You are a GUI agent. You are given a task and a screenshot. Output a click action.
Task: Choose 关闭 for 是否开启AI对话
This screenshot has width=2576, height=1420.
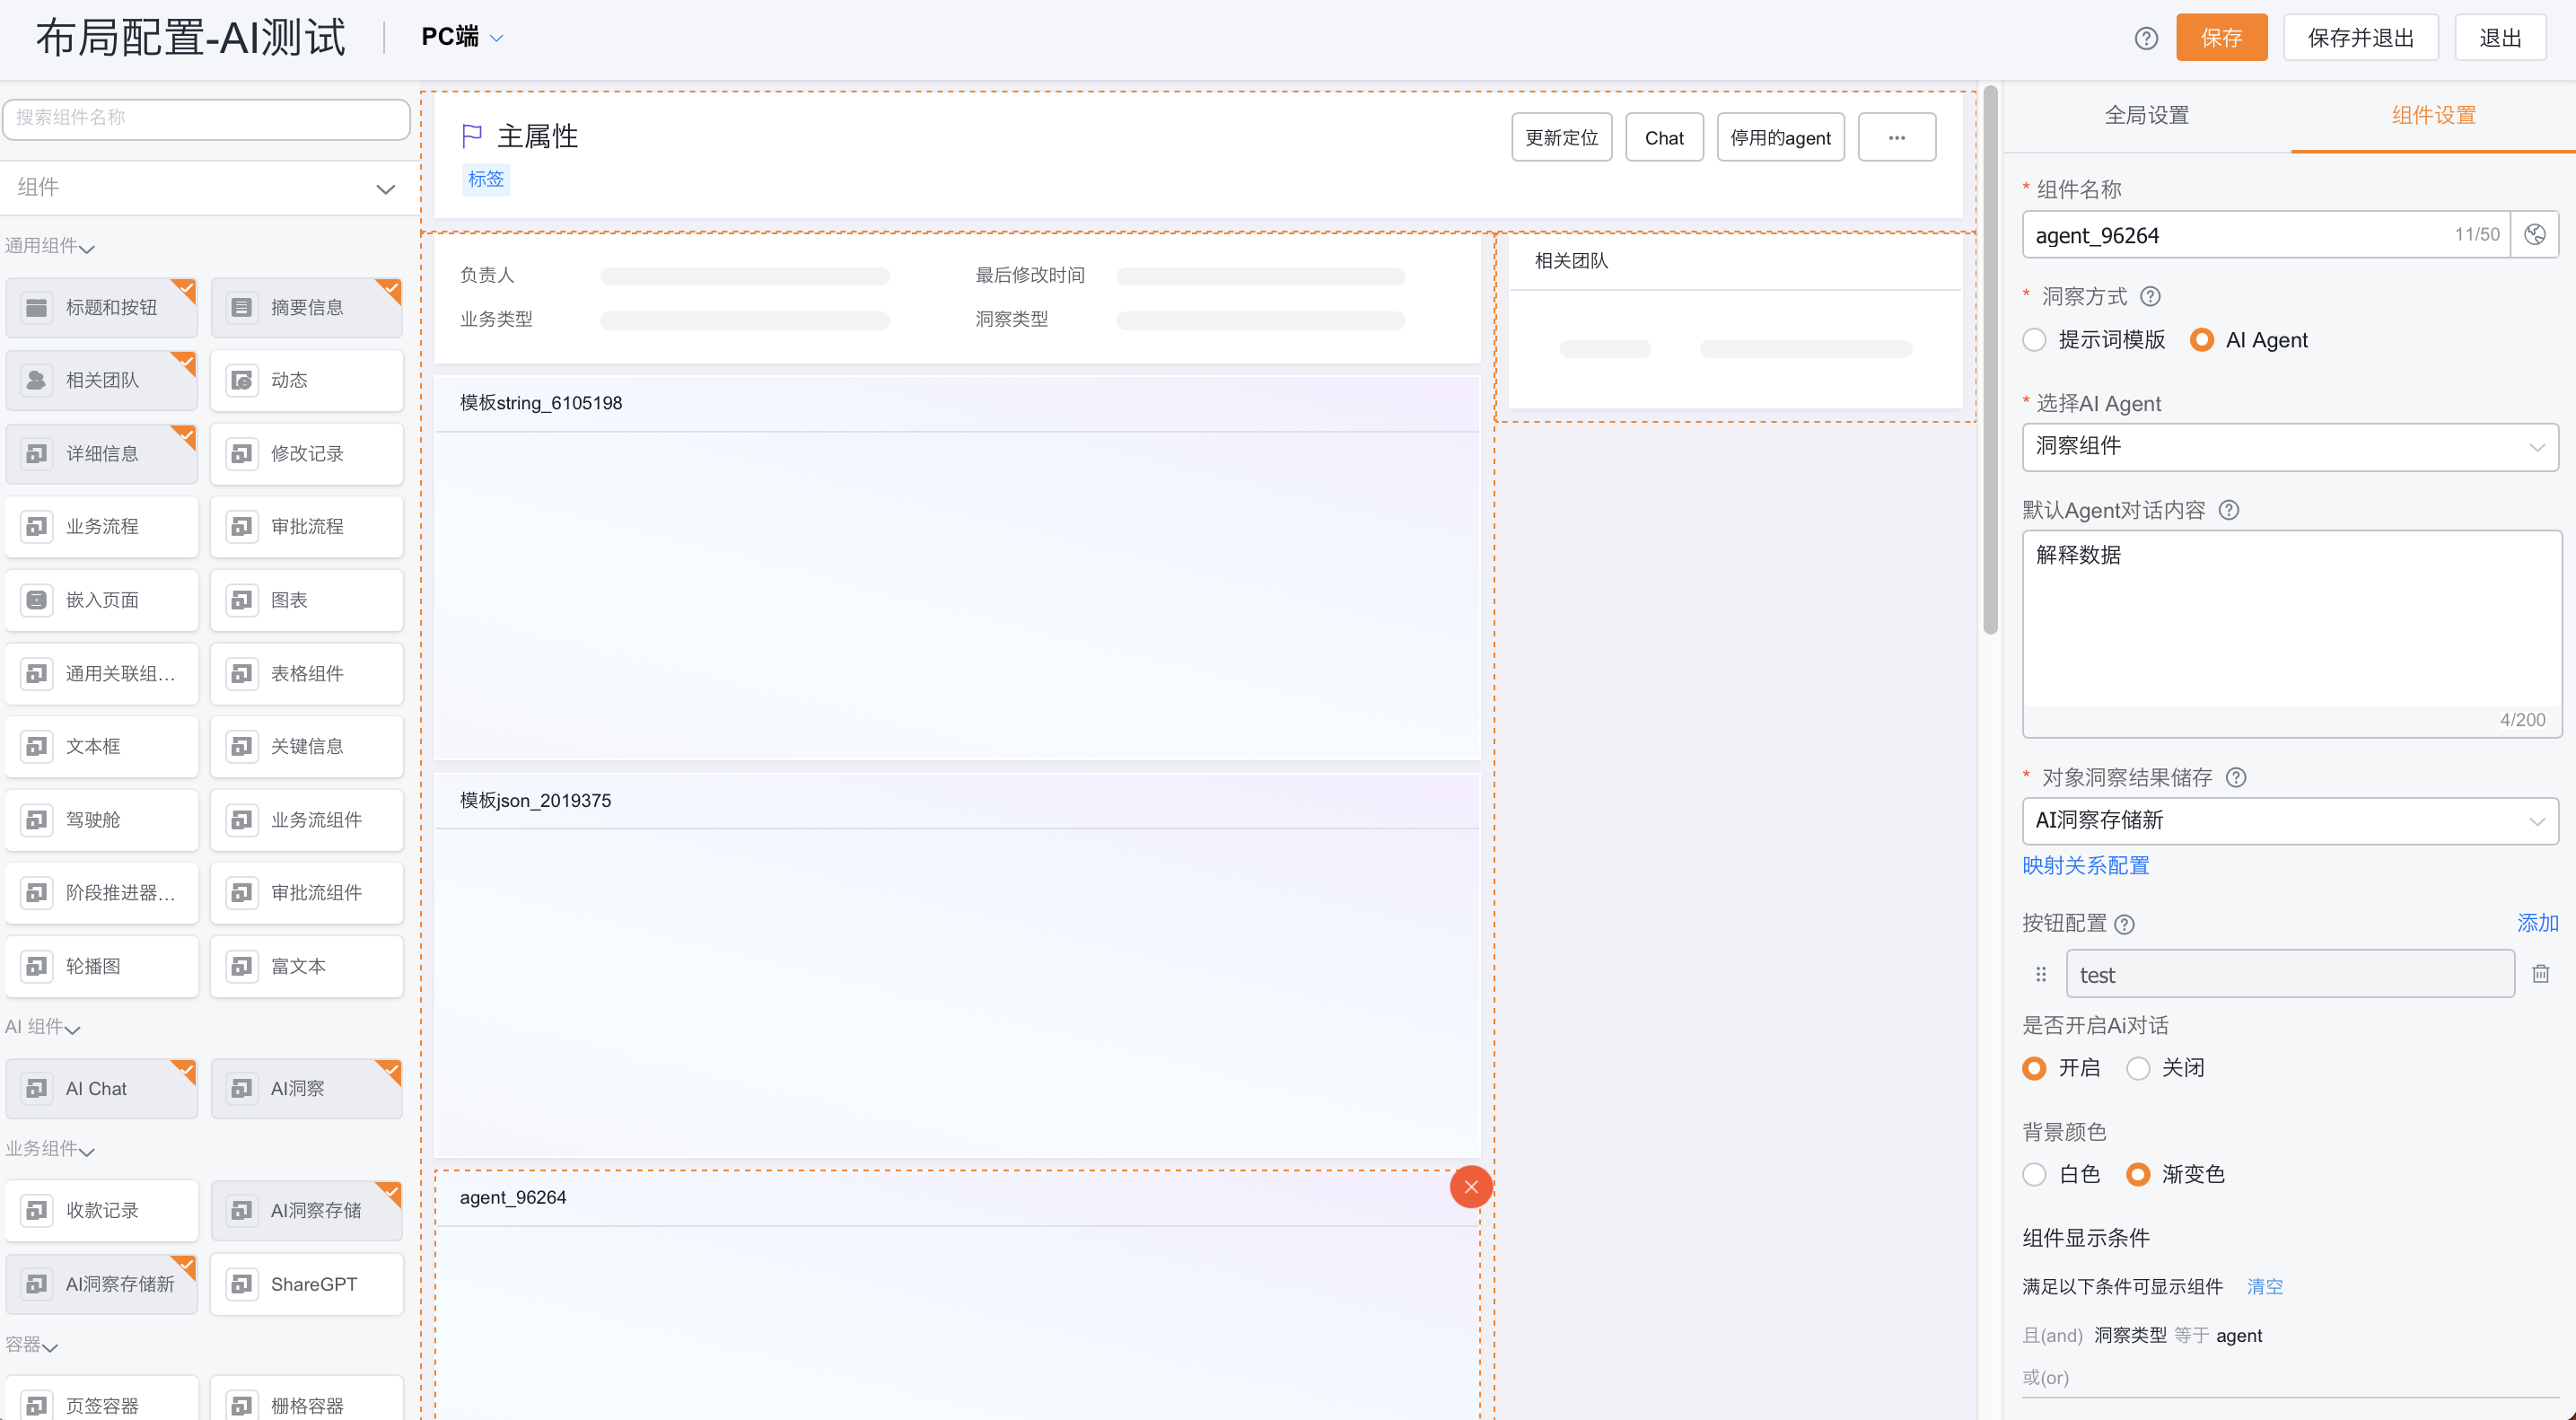[x=2138, y=1068]
